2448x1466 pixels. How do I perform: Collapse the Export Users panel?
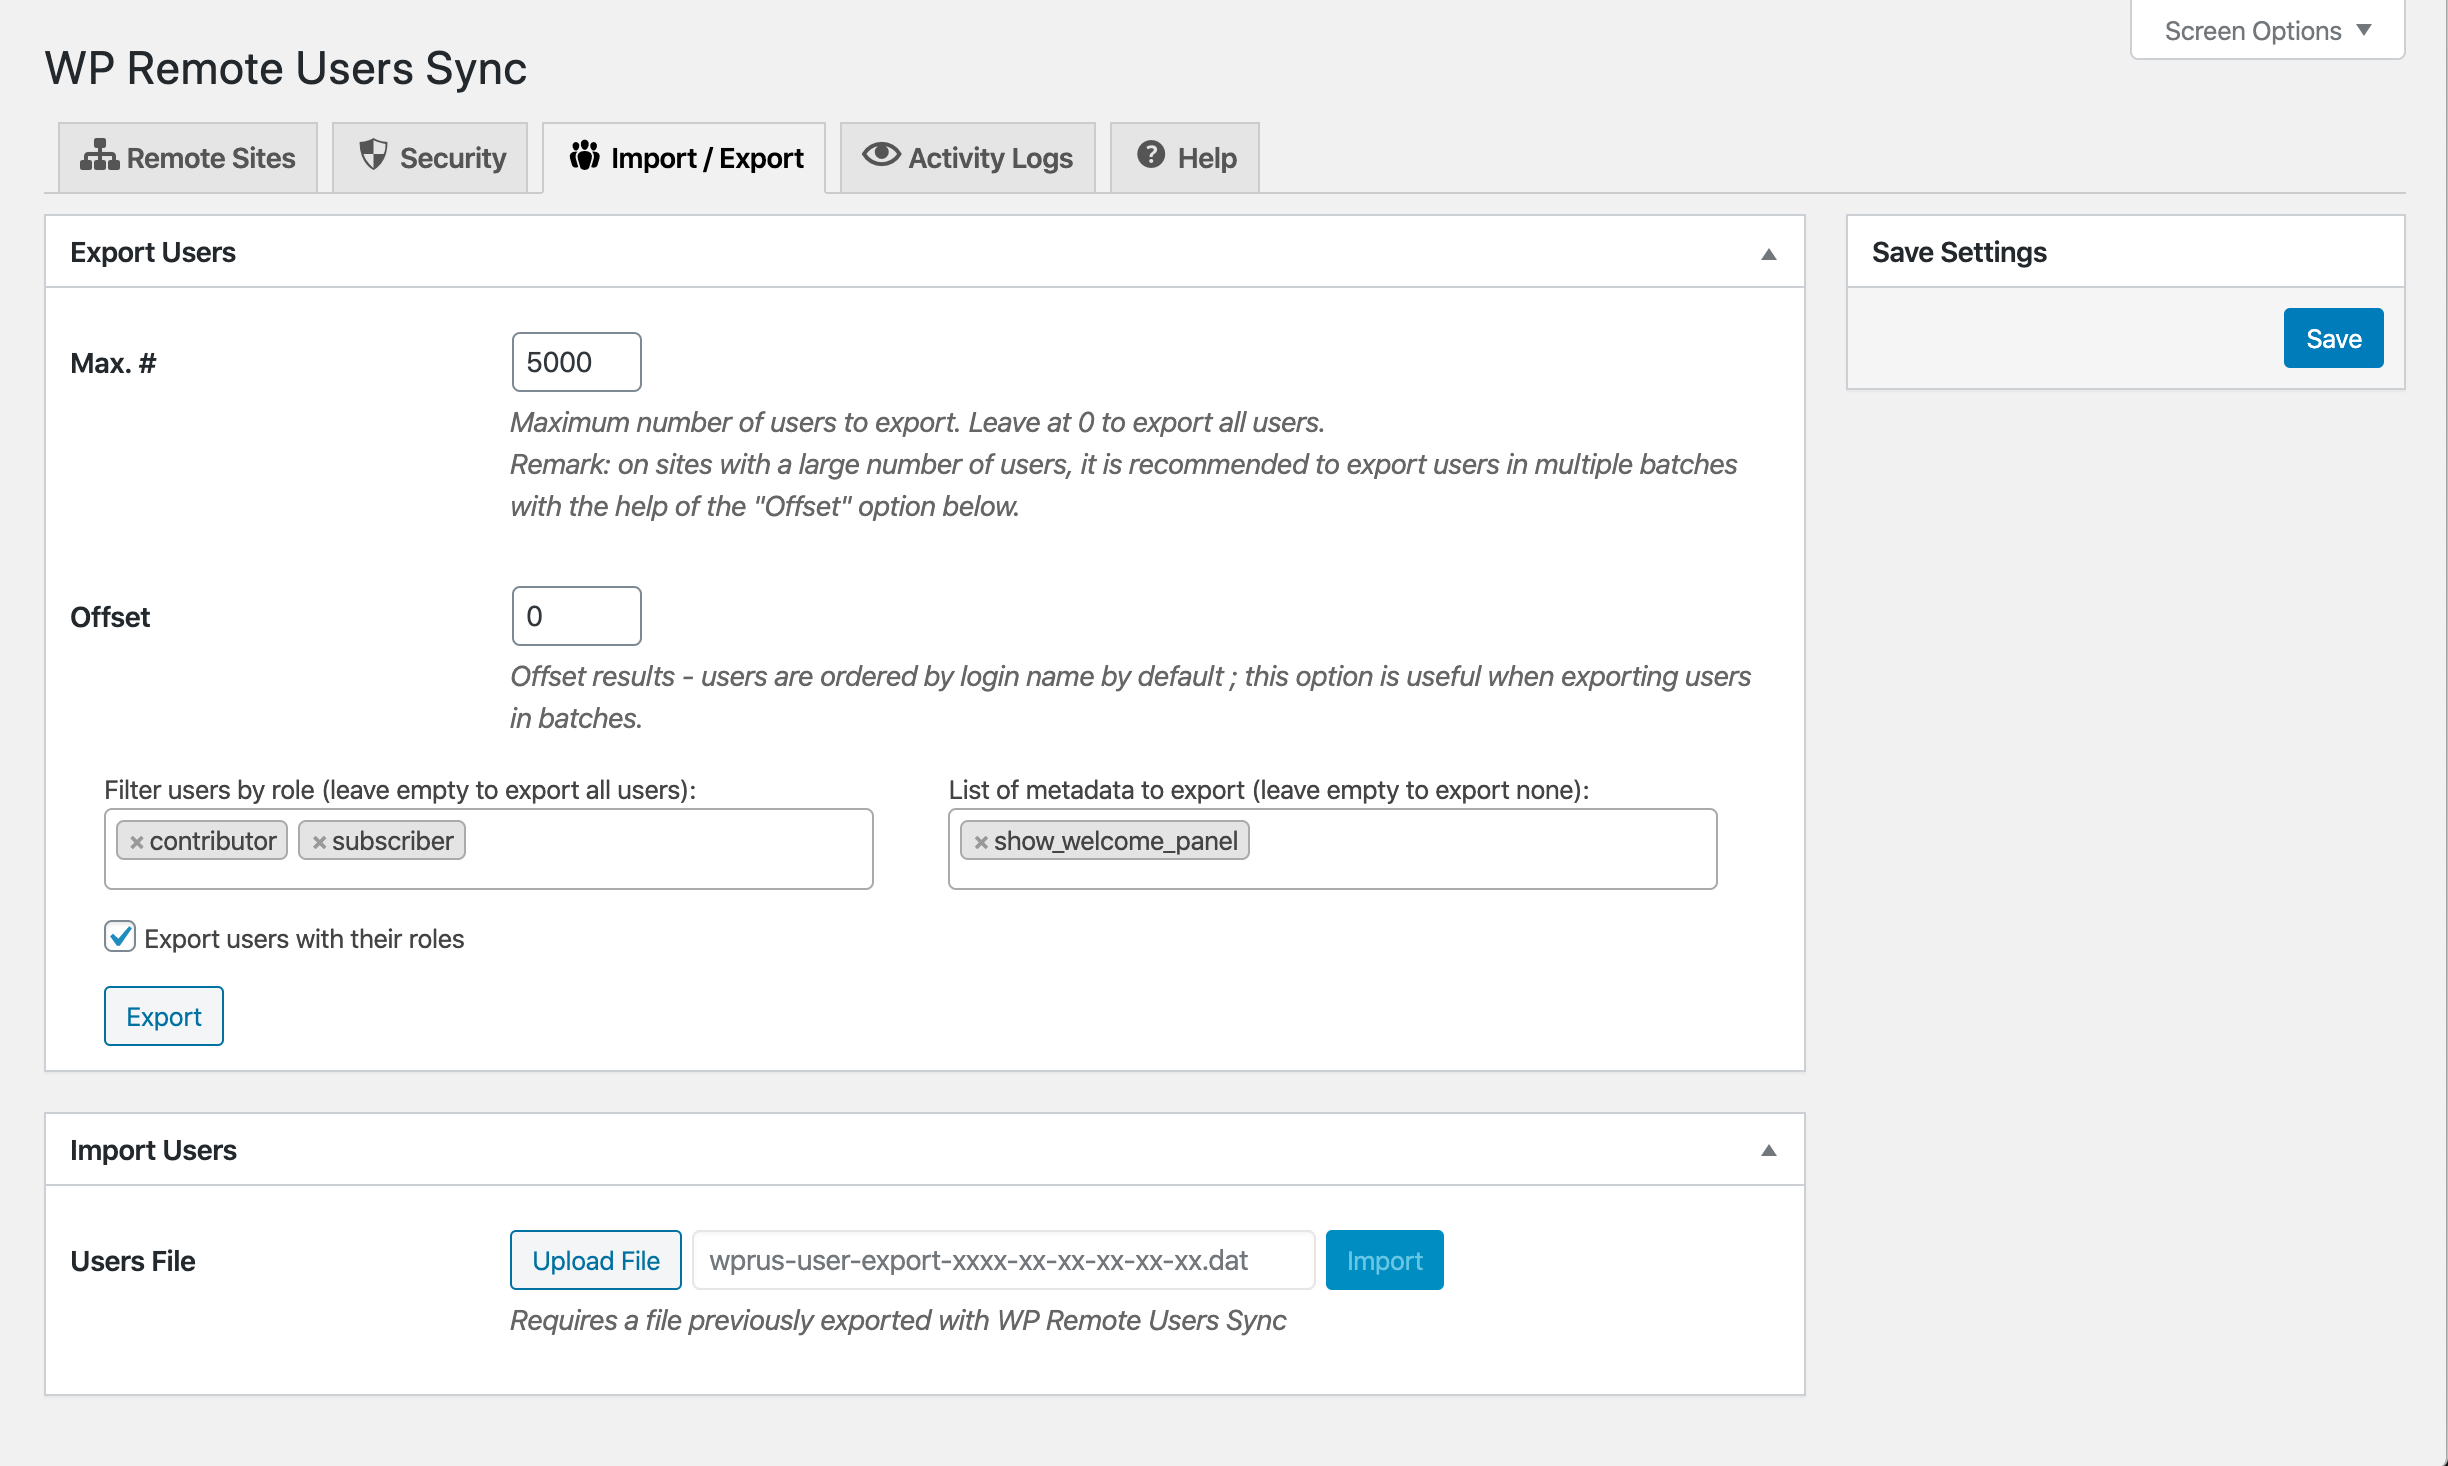click(1769, 254)
